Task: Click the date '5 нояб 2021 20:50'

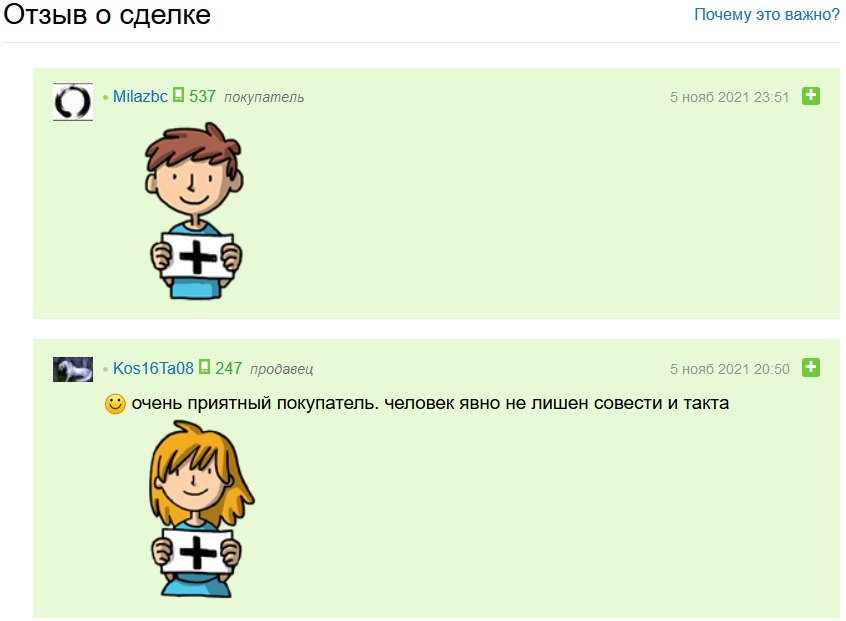Action: [x=729, y=369]
